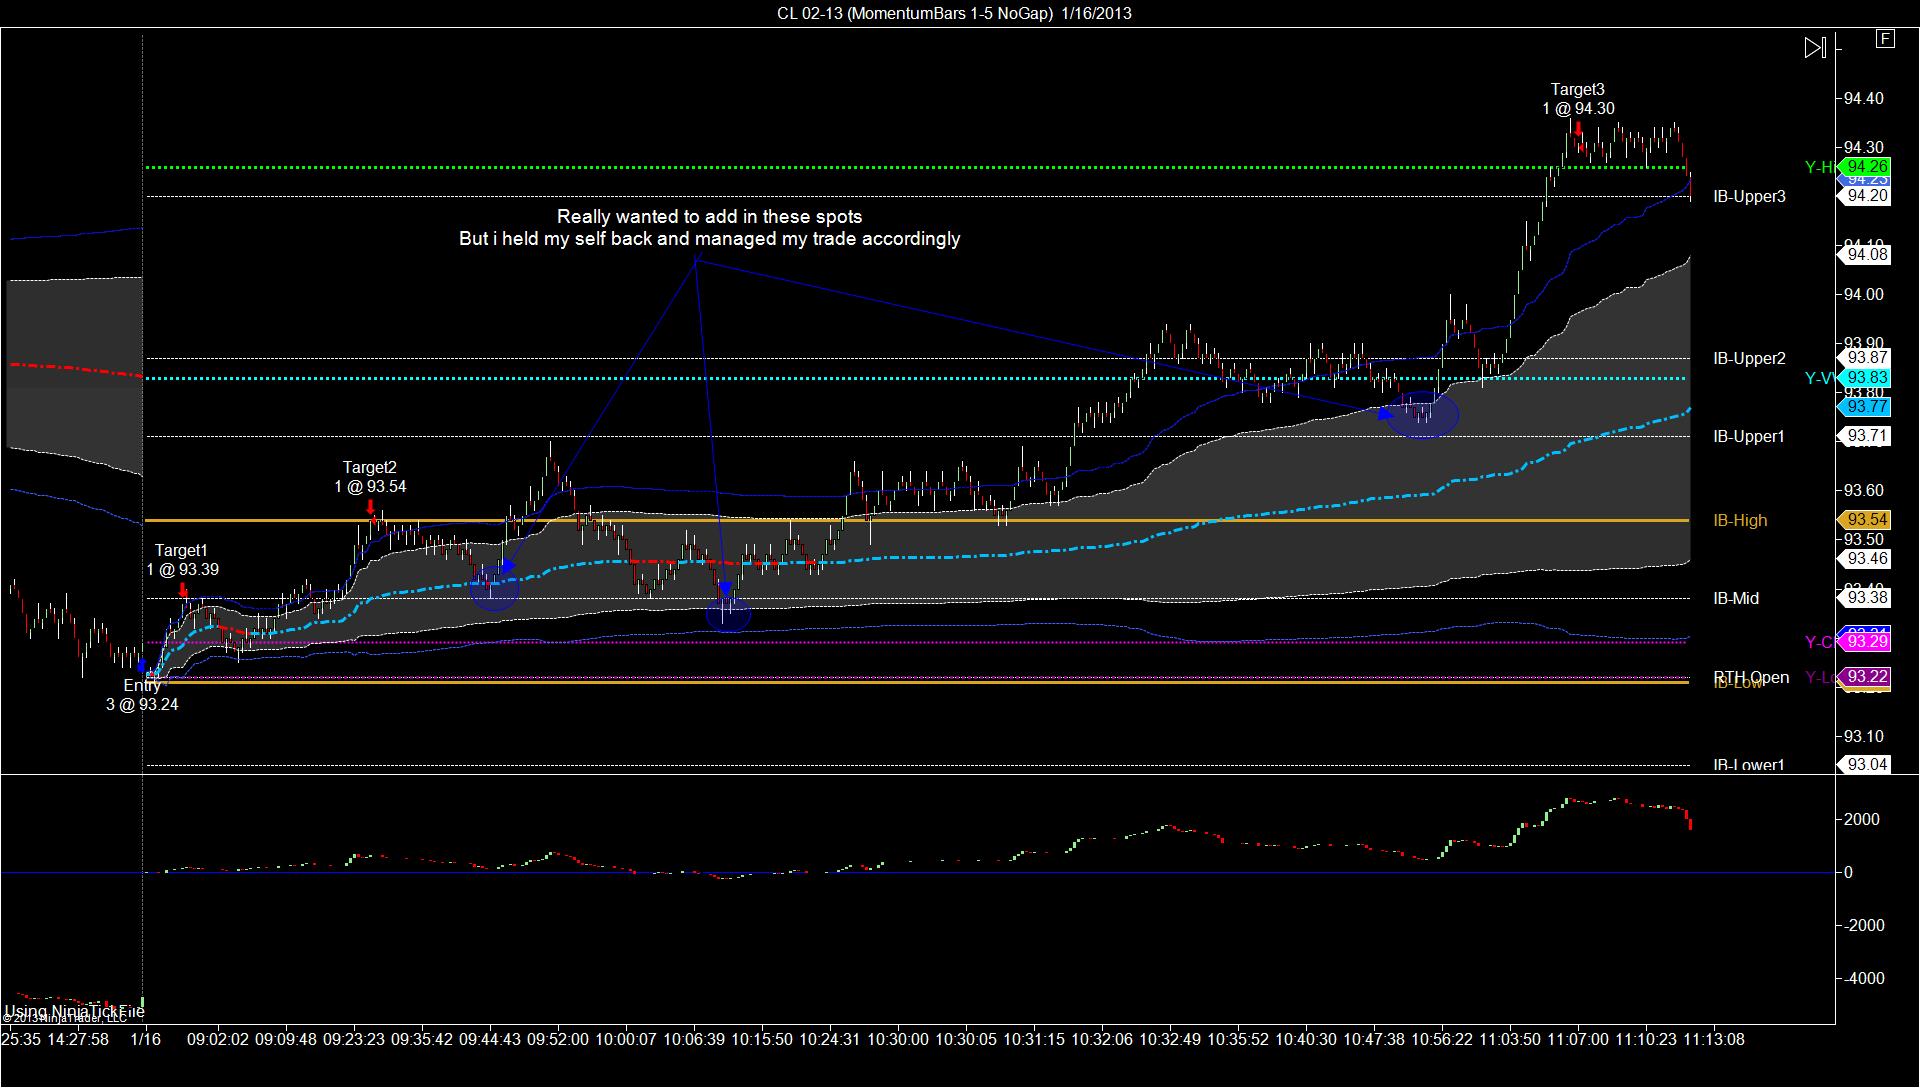The height and width of the screenshot is (1088, 1920).
Task: Select the IB-Upper1 level label
Action: 1749,437
